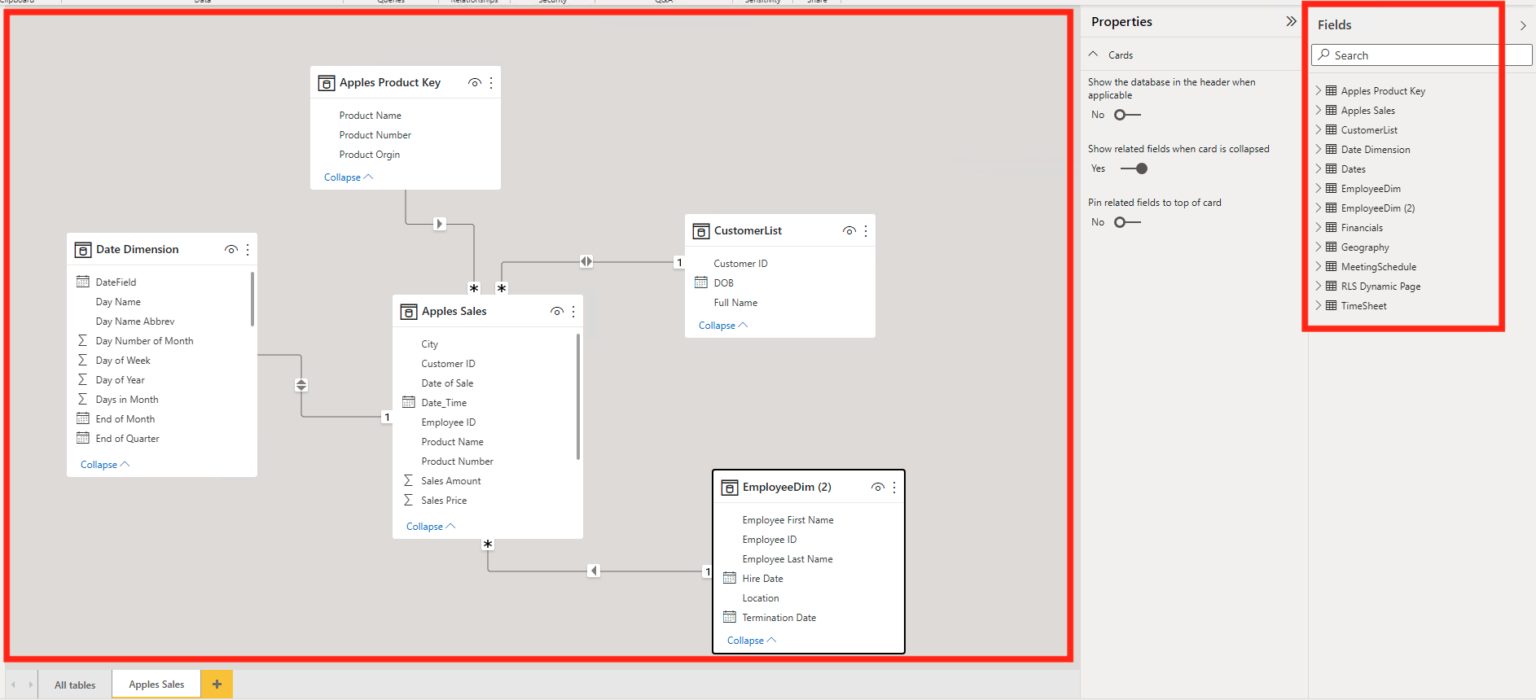Screen dimensions: 1536x700
Task: Click the sigma icon beside Day of Week
Action: tap(83, 360)
